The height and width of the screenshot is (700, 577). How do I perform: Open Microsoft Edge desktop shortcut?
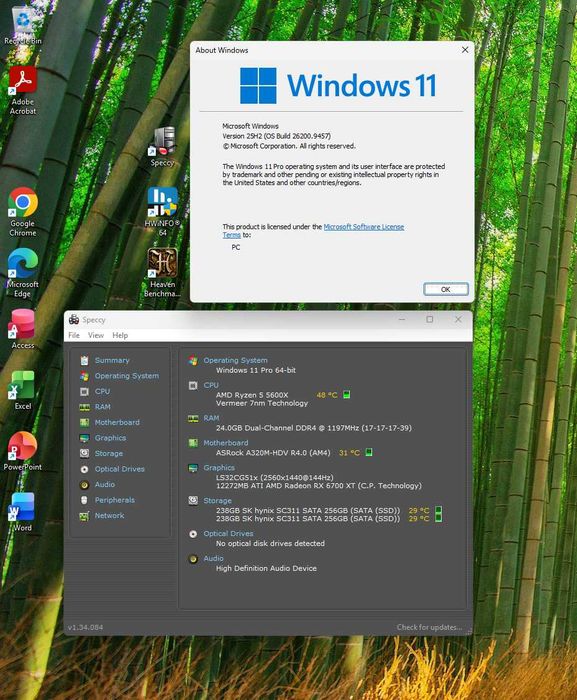22,273
